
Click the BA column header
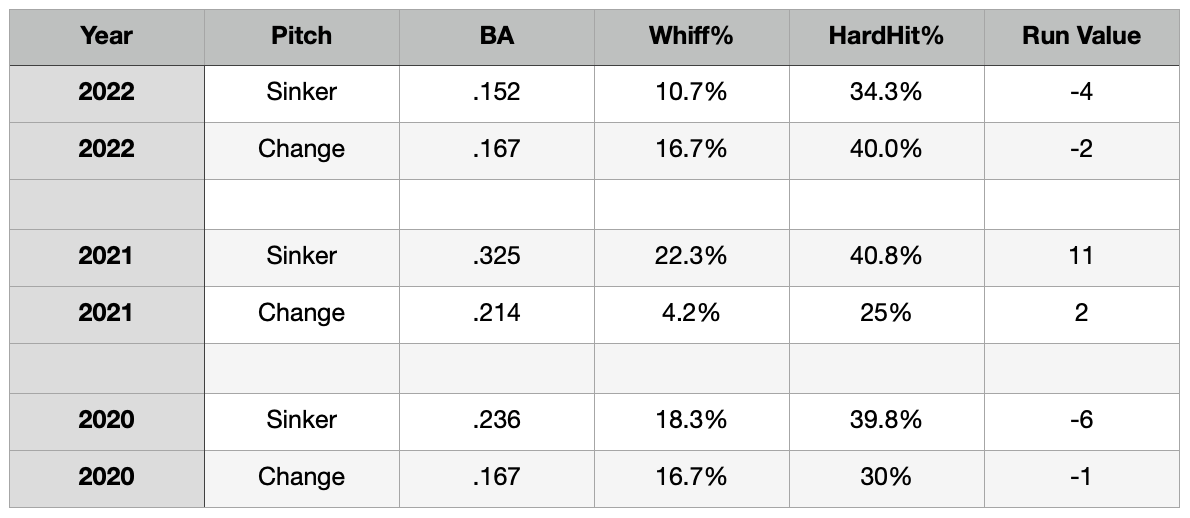497,36
